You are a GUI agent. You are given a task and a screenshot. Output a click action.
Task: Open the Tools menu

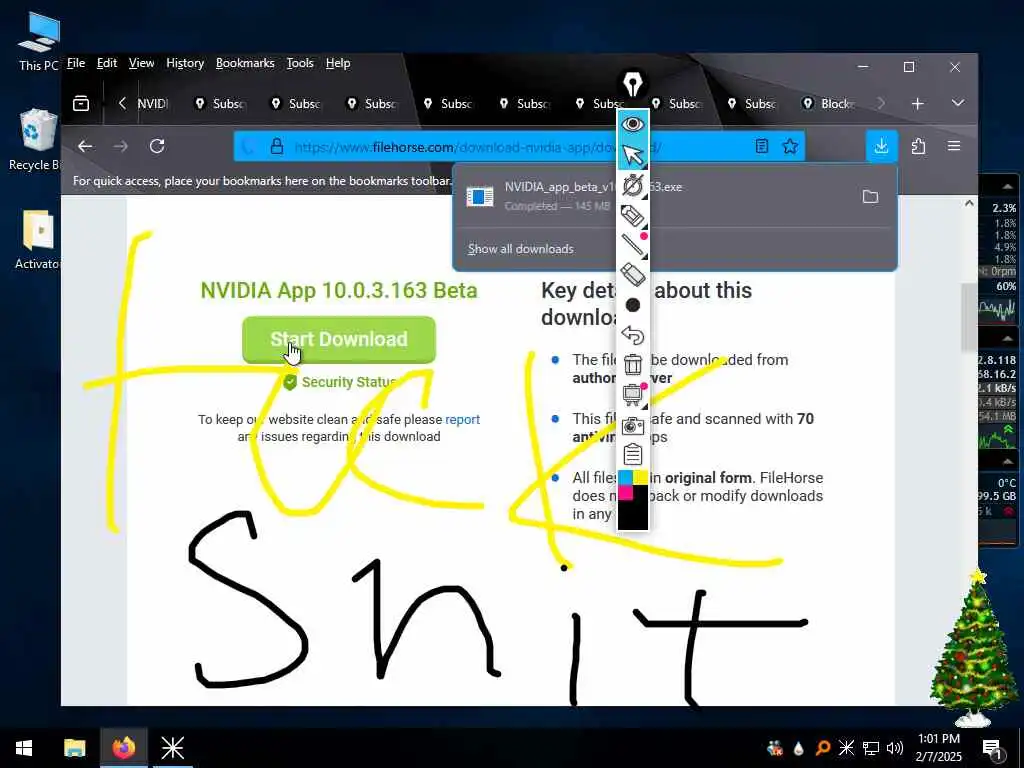300,63
